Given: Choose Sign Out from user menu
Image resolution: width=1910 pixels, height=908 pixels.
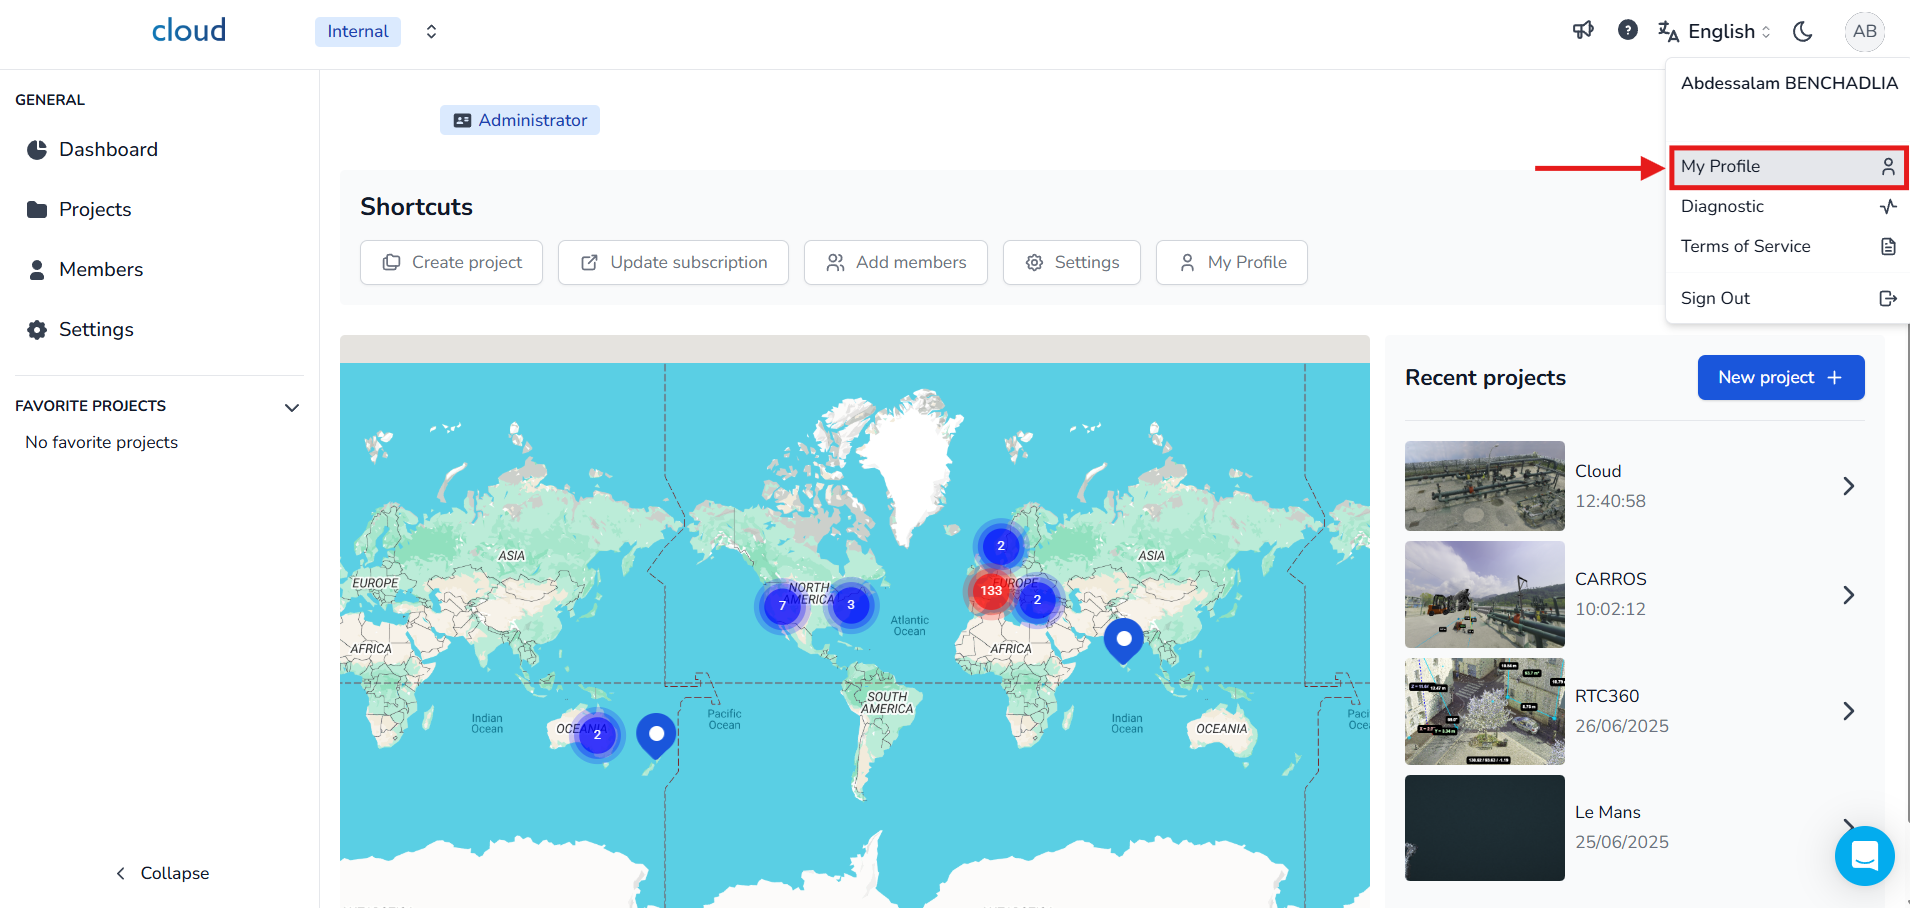Looking at the screenshot, I should 1787,298.
